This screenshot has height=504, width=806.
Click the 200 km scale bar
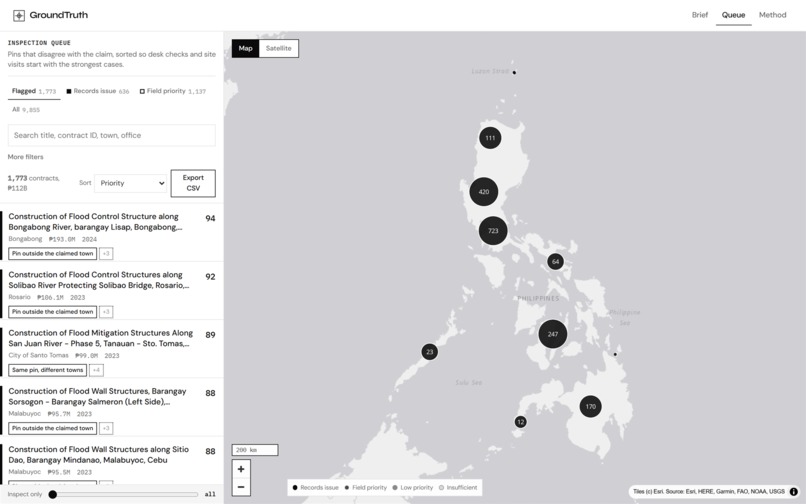(255, 450)
